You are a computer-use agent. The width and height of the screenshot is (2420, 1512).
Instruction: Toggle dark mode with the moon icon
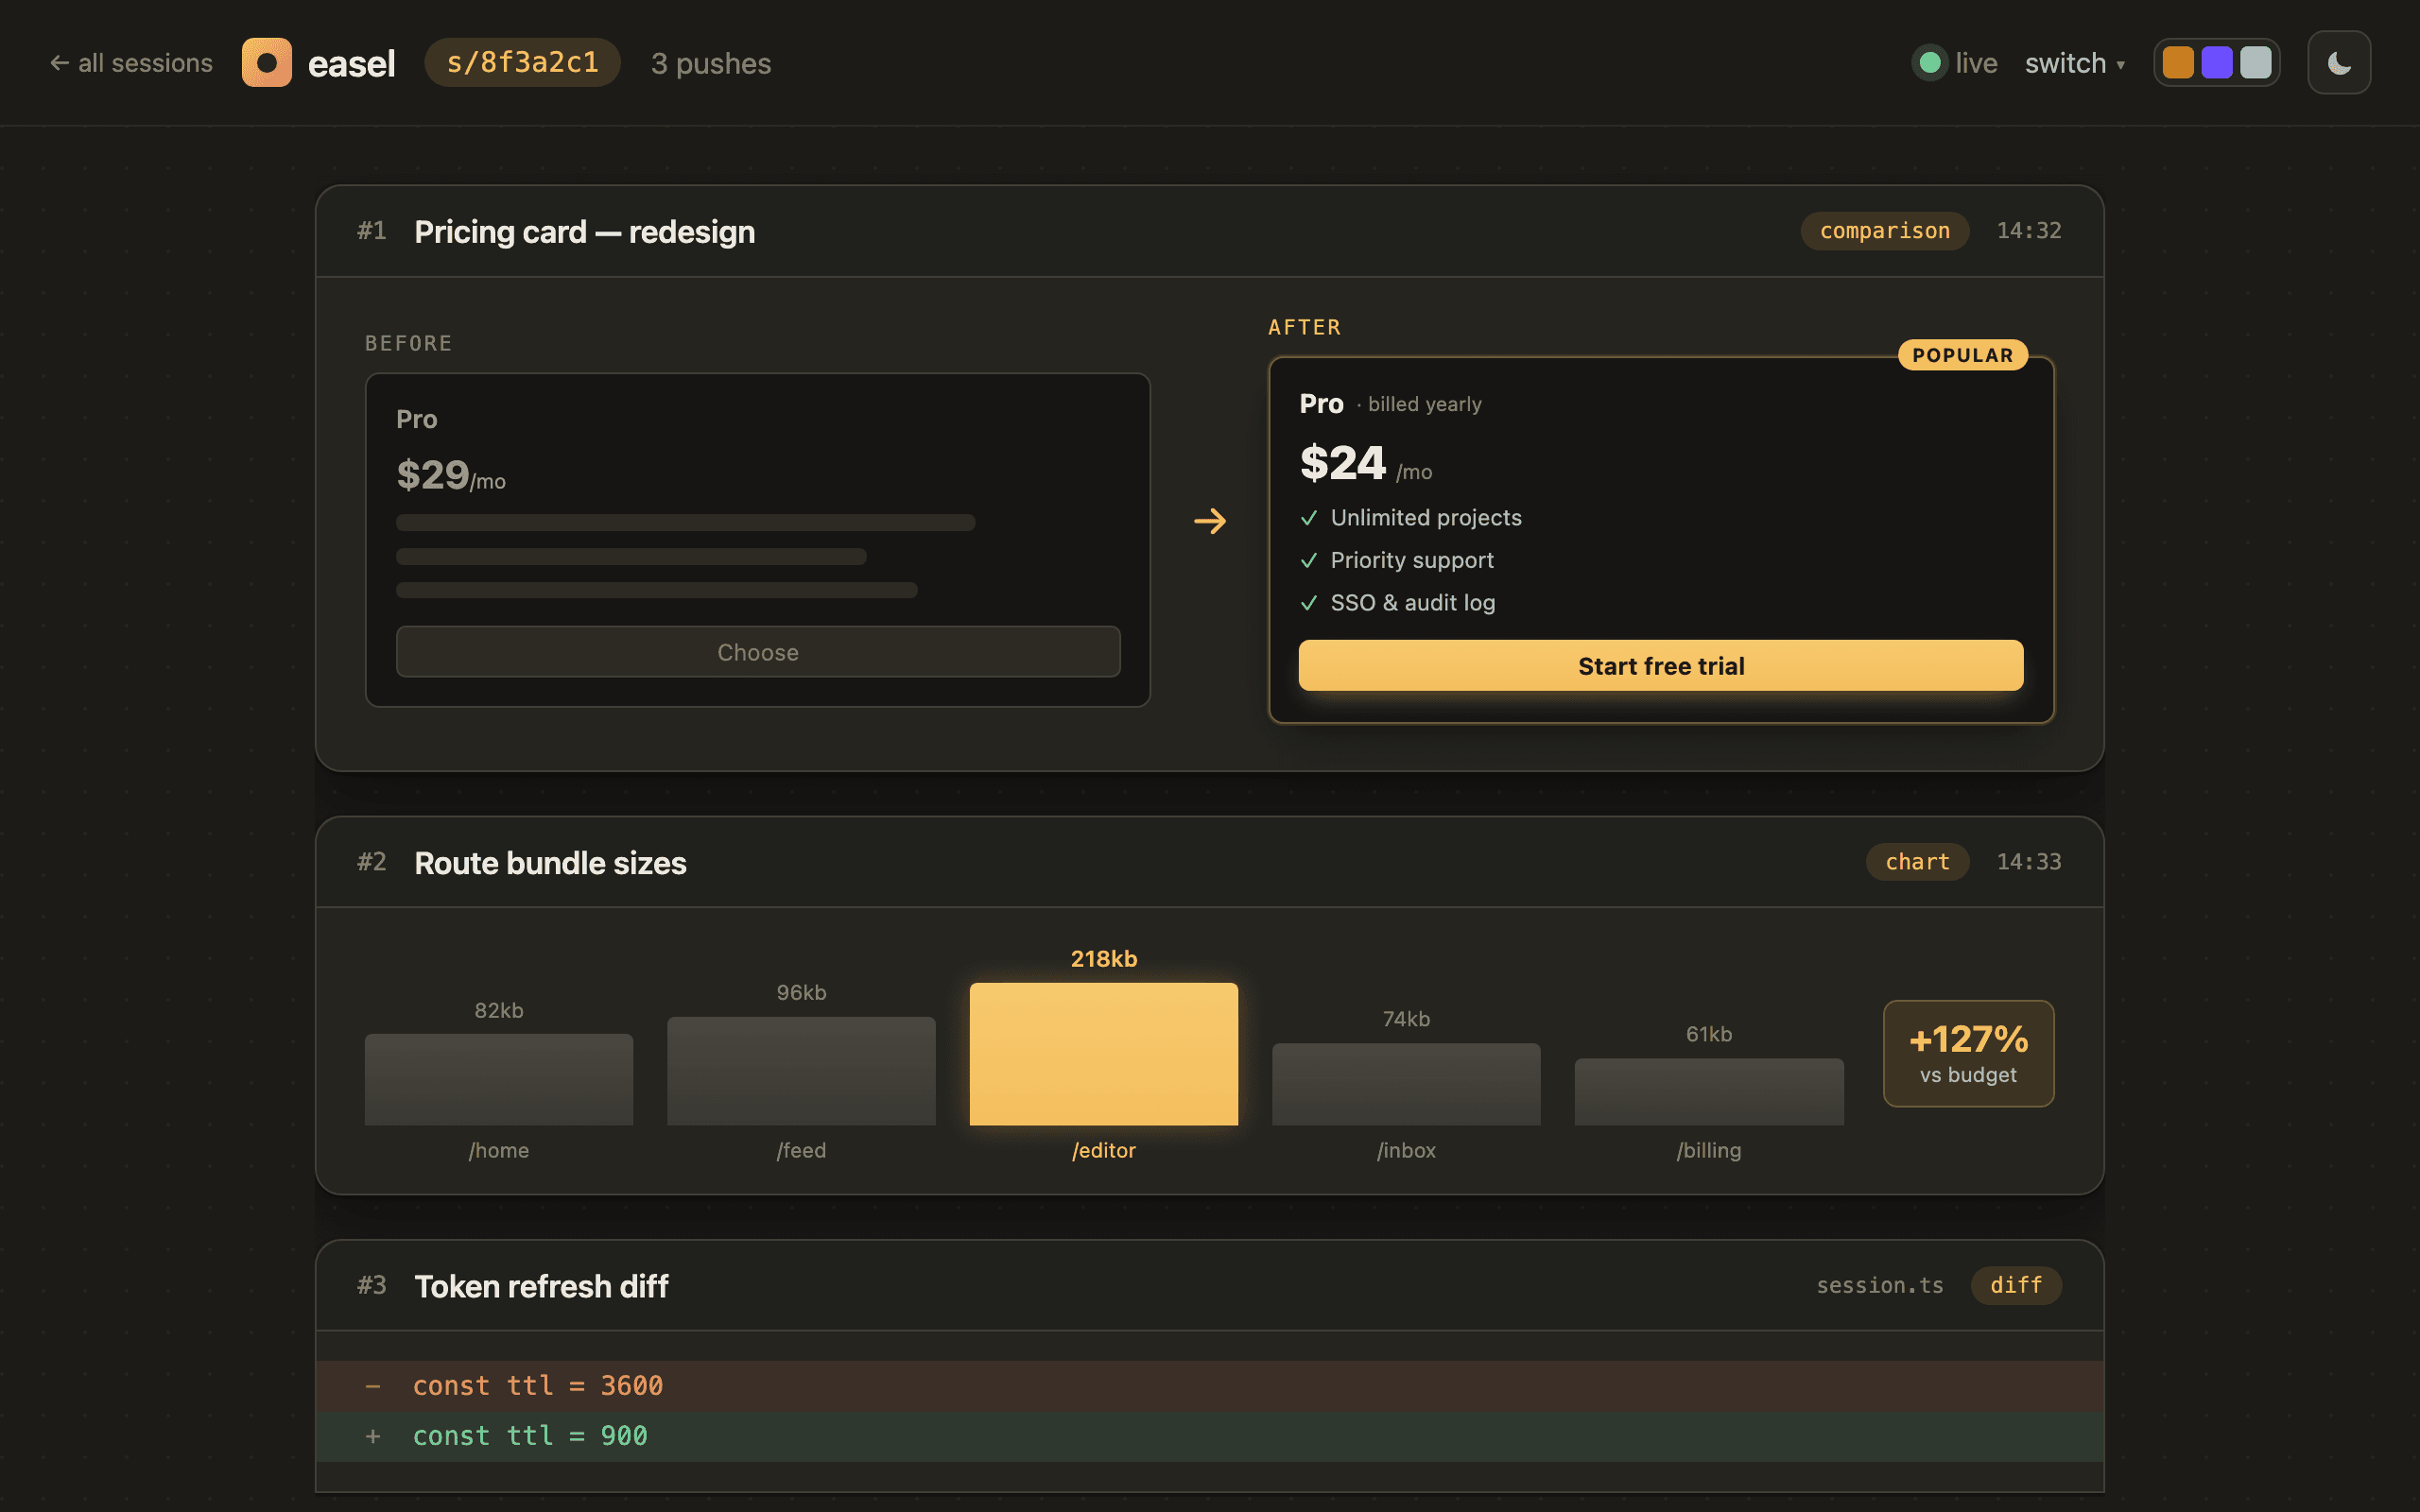(x=2339, y=63)
